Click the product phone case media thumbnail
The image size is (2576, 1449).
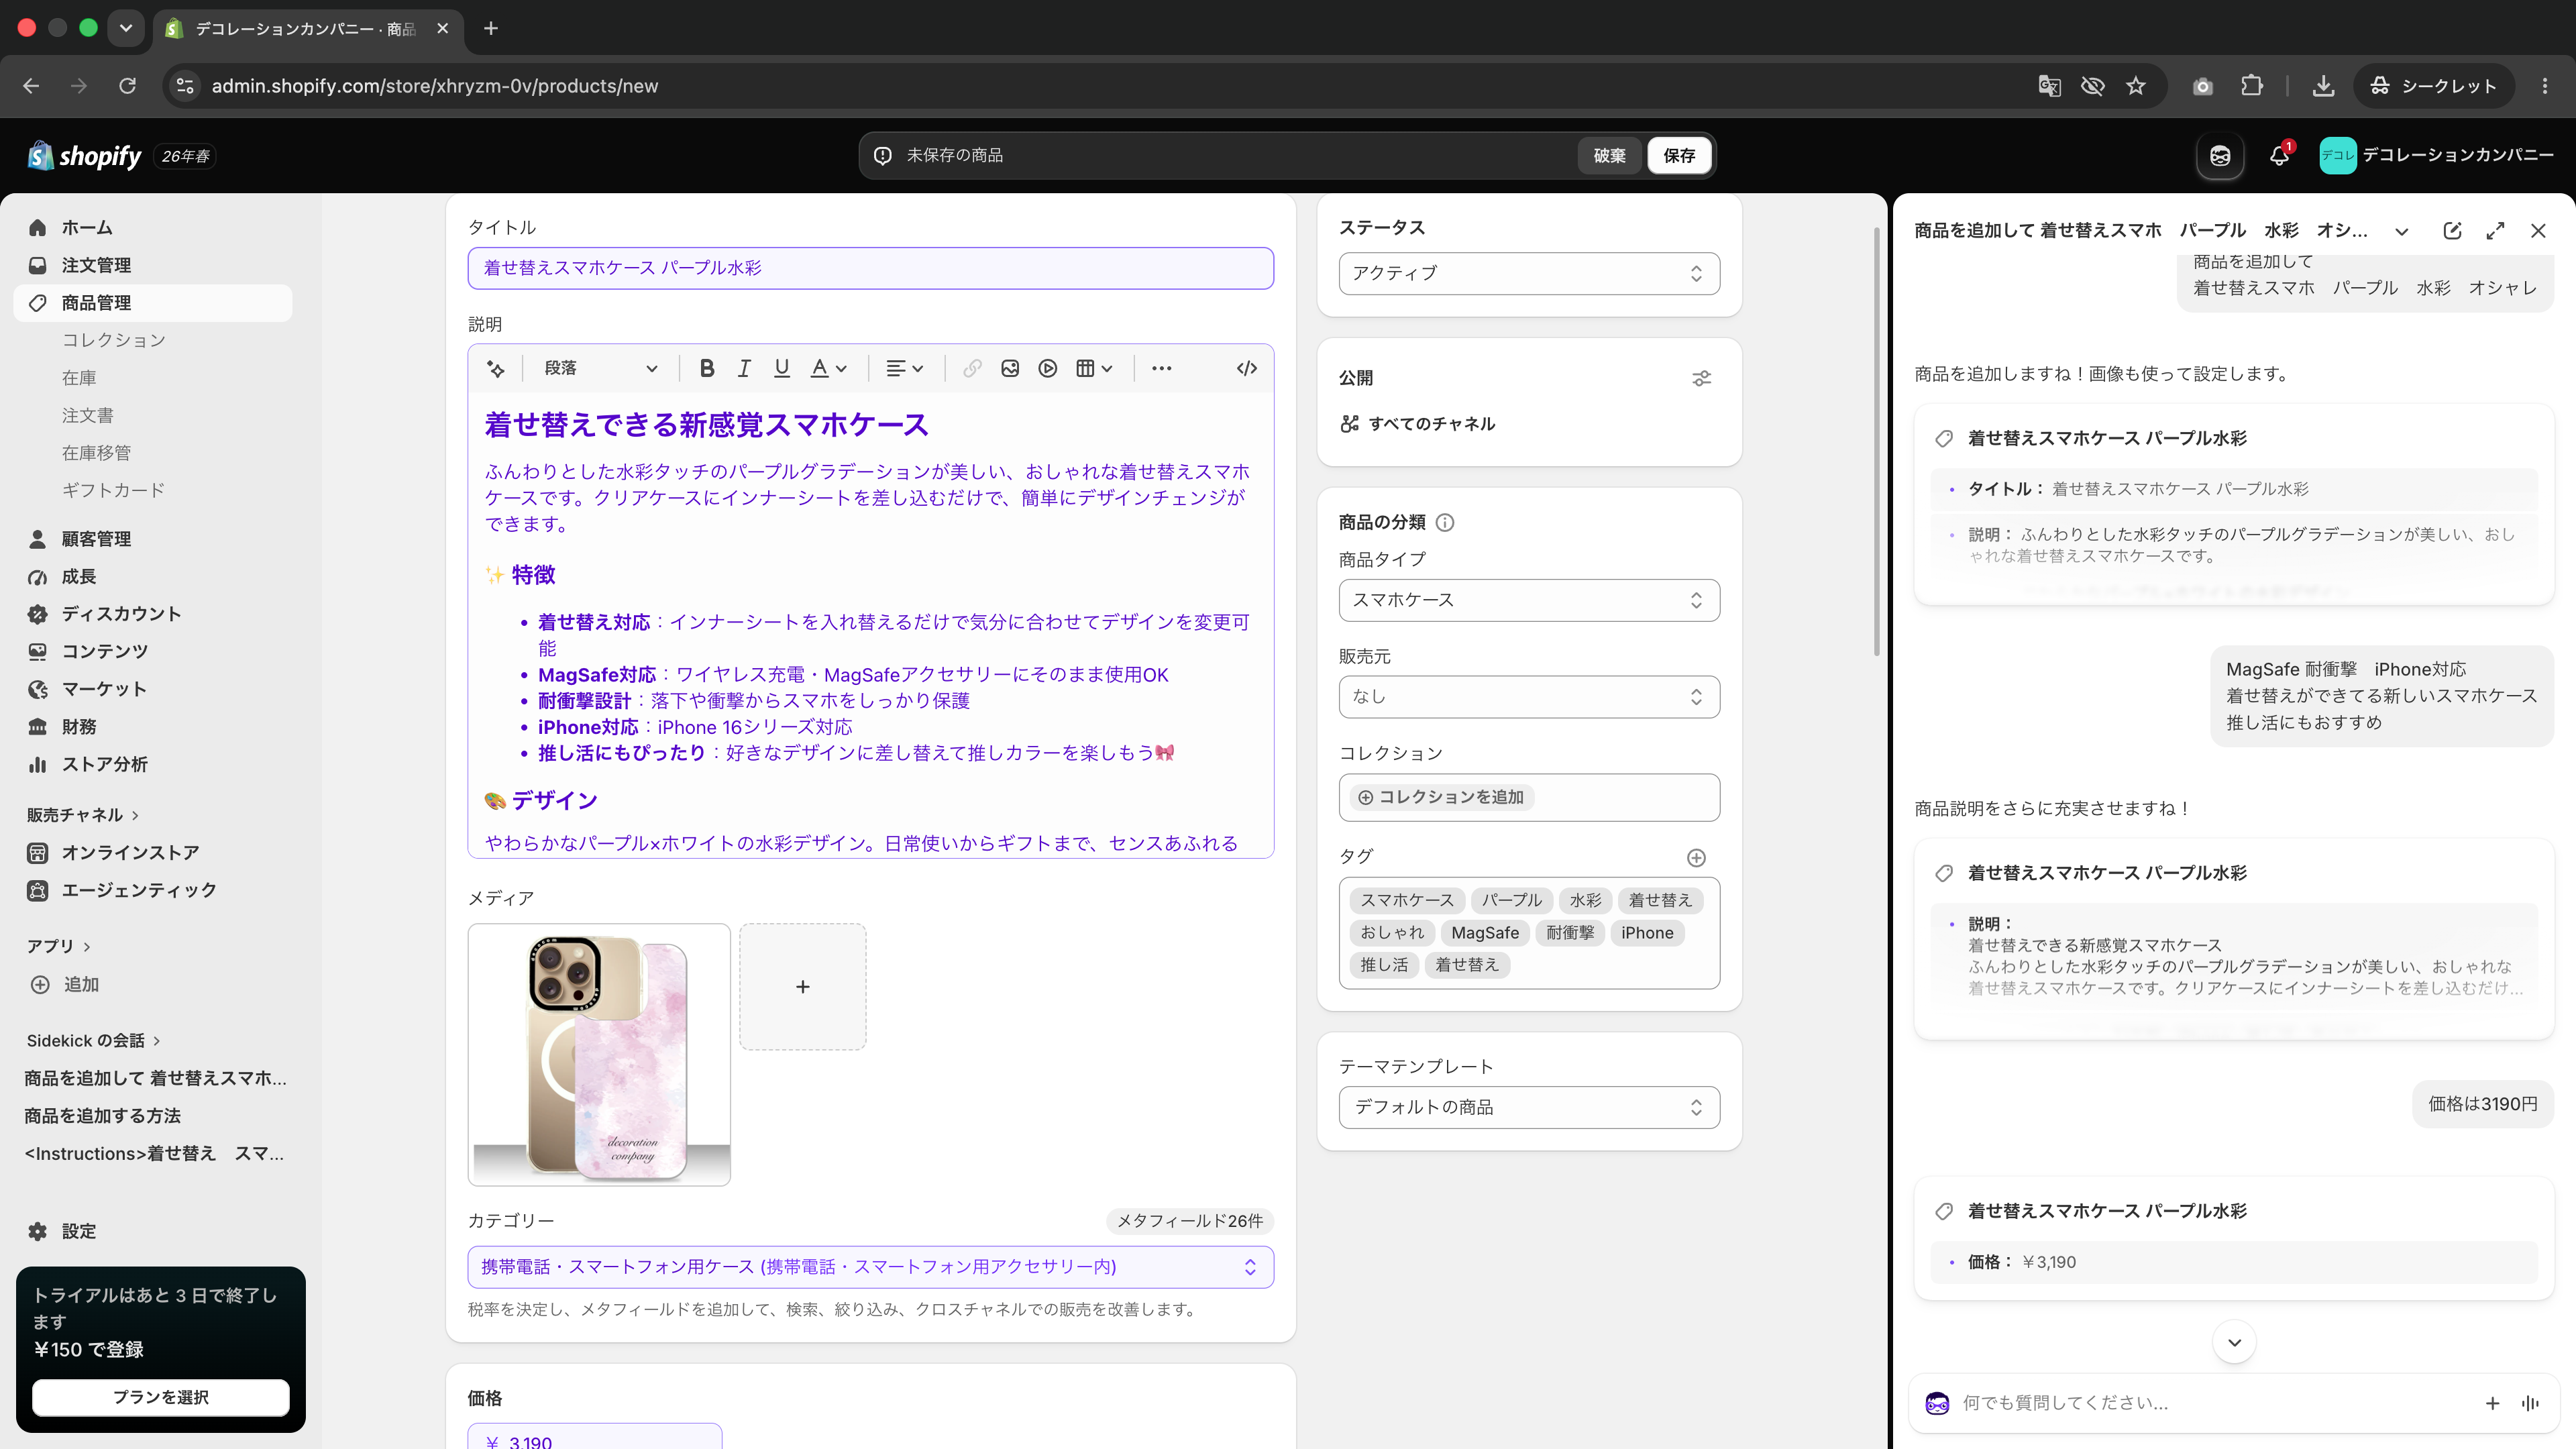[x=599, y=1055]
